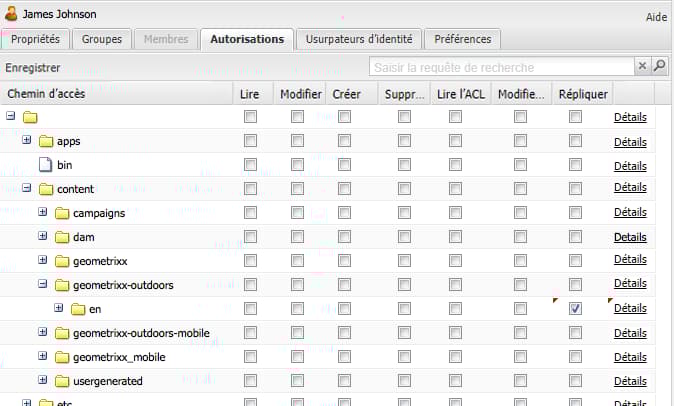Enable Créer for the dam folder

pyautogui.click(x=344, y=237)
